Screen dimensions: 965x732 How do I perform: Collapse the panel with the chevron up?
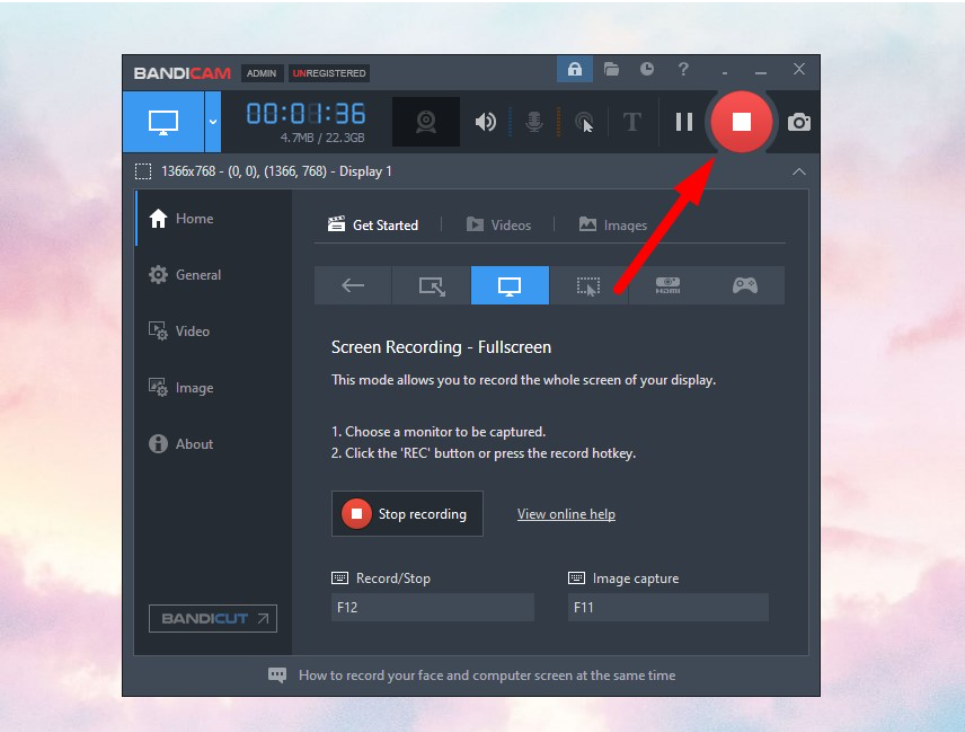coord(799,172)
